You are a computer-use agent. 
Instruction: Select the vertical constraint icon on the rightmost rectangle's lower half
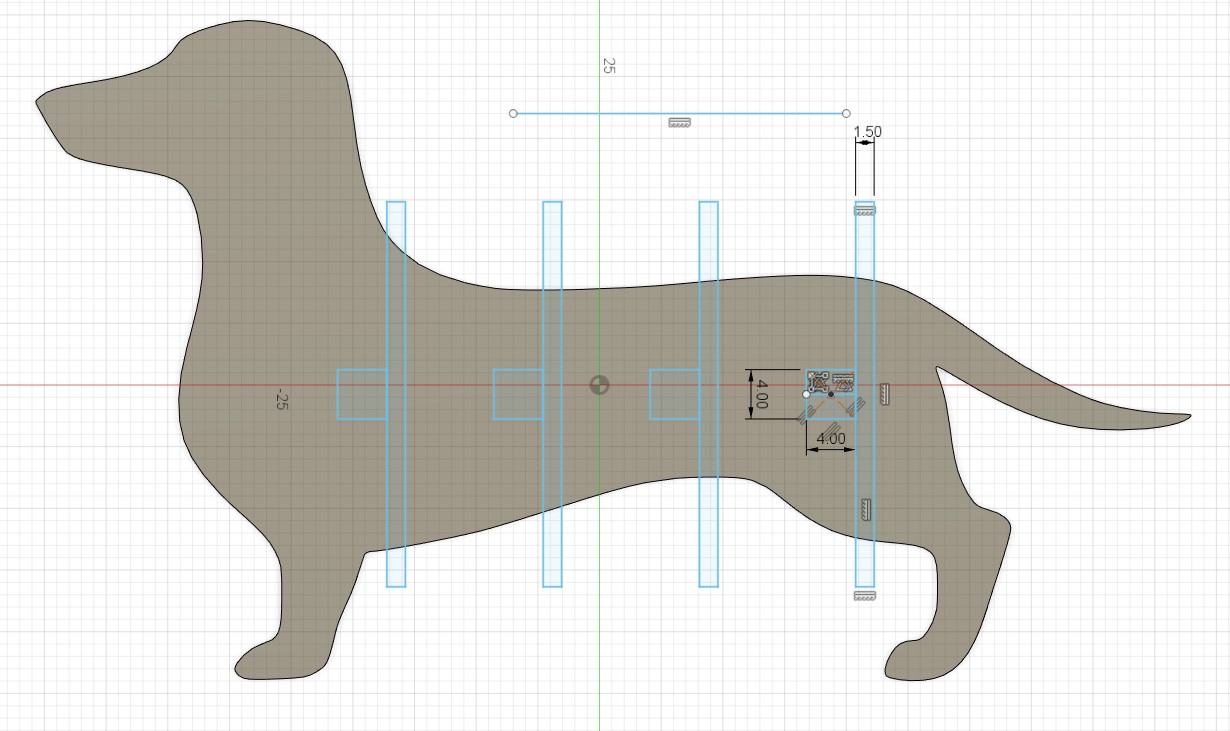point(867,509)
